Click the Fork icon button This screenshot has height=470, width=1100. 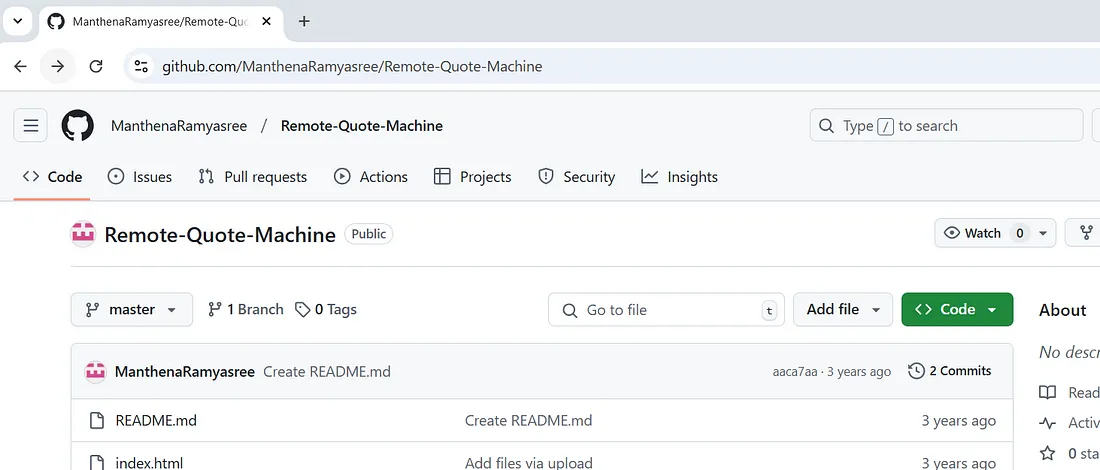pyautogui.click(x=1086, y=233)
